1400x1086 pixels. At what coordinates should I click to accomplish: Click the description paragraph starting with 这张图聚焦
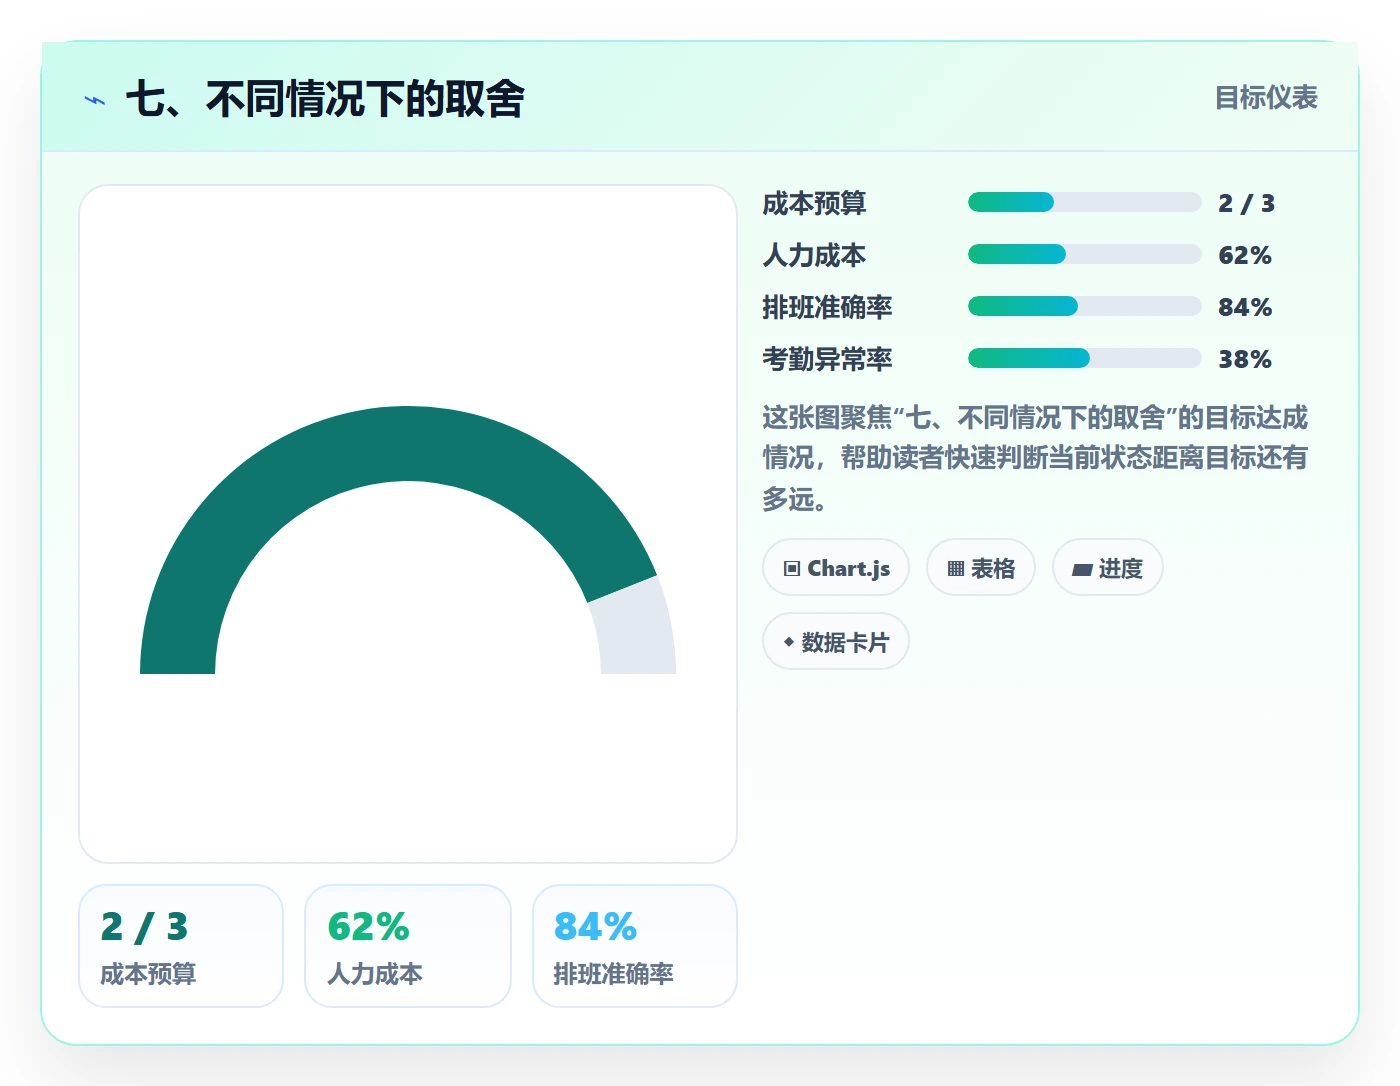1036,458
